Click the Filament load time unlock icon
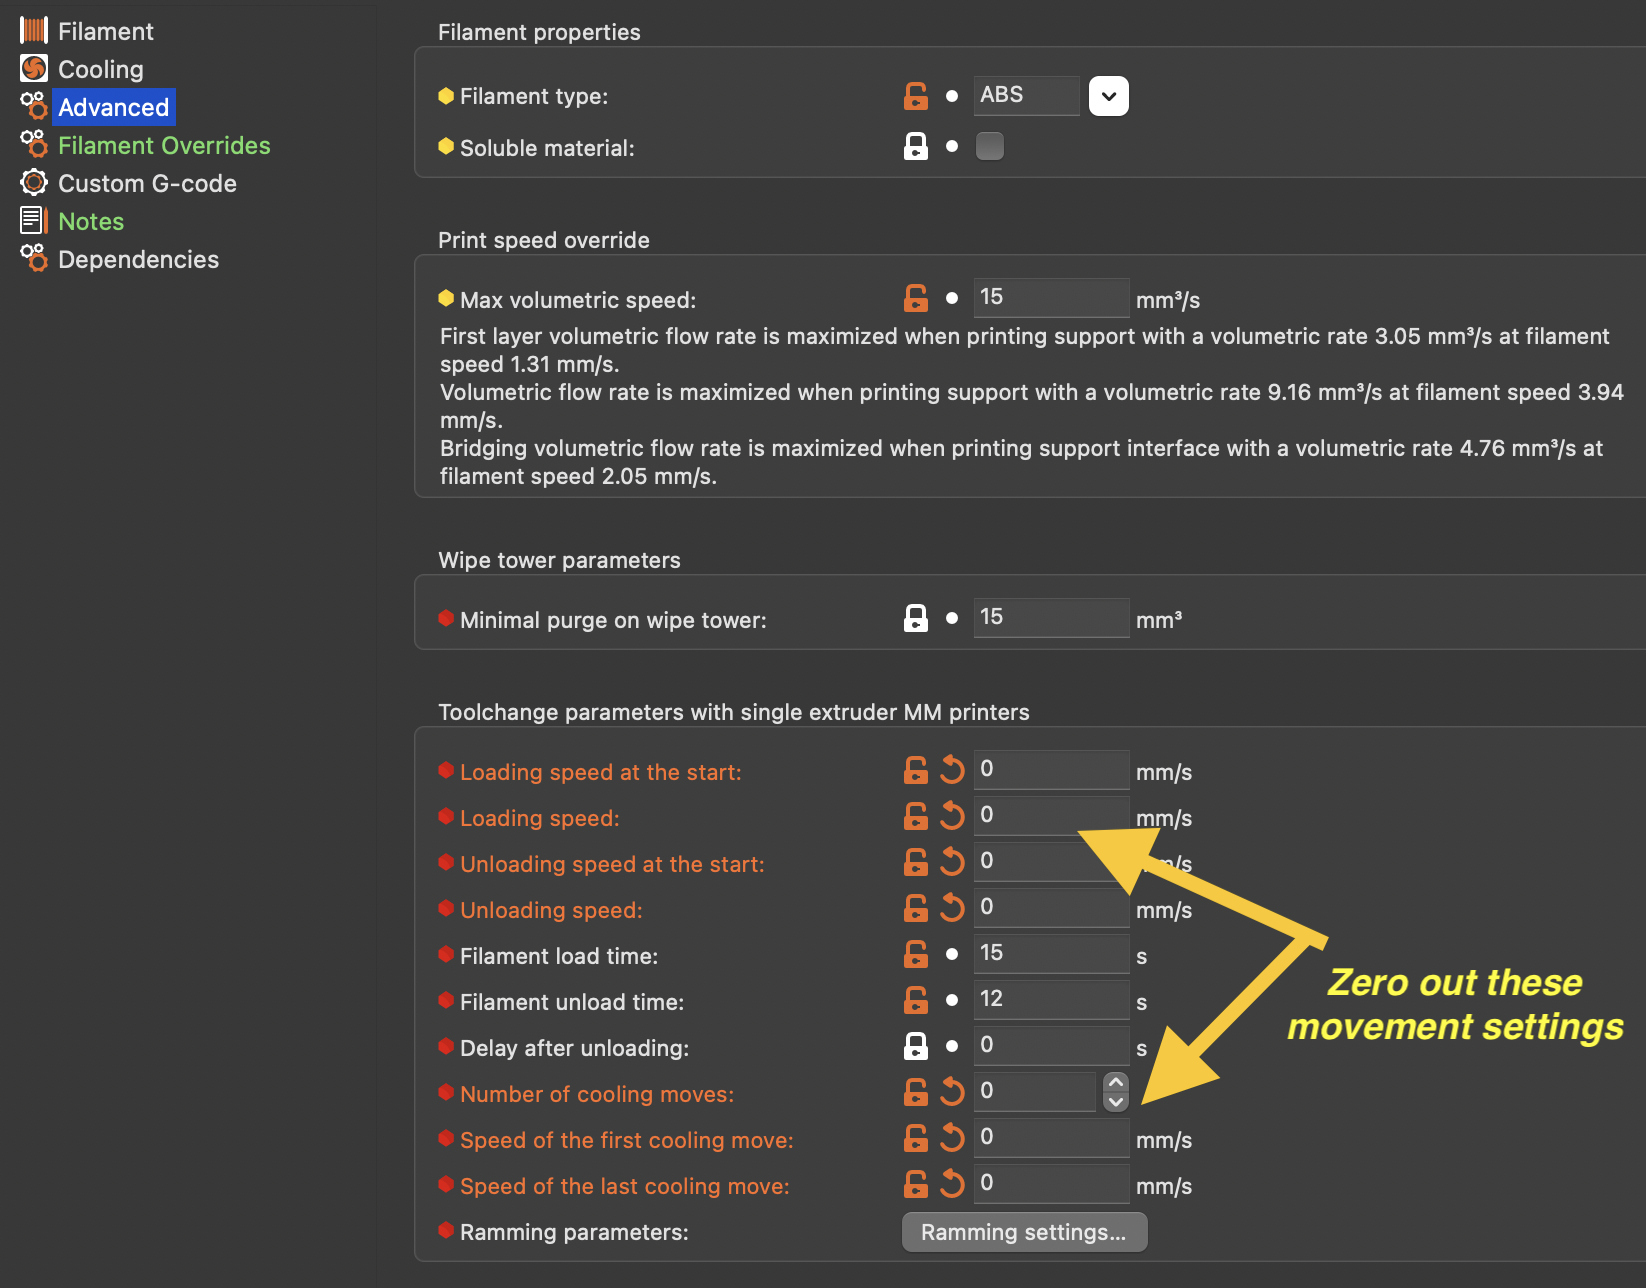The width and height of the screenshot is (1646, 1288). tap(916, 954)
